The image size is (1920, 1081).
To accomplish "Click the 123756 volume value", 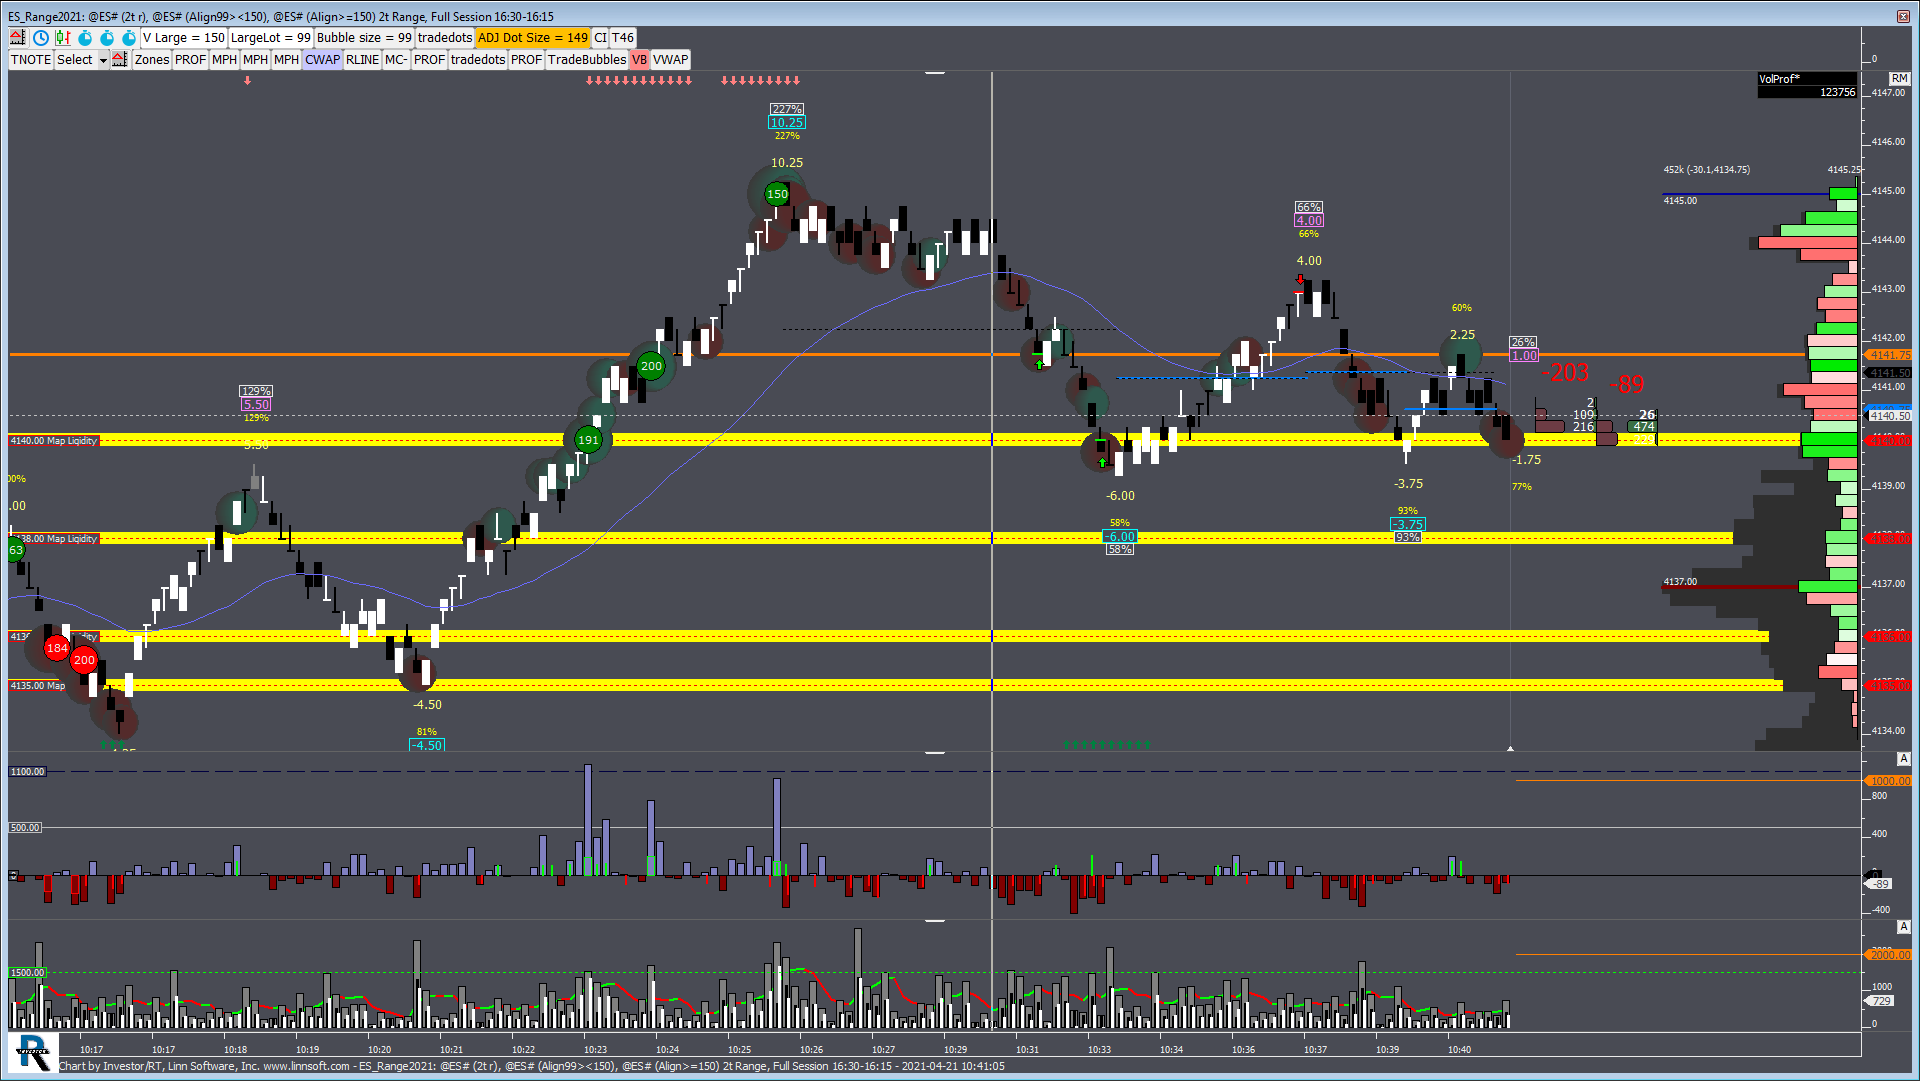I will tap(1837, 92).
